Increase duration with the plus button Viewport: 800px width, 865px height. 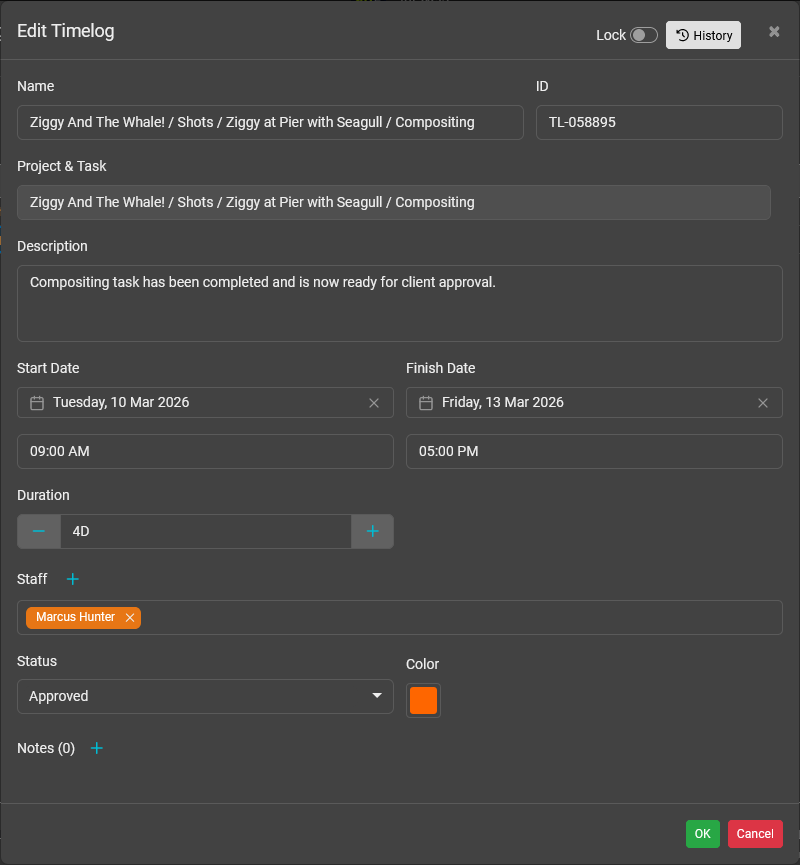click(372, 532)
